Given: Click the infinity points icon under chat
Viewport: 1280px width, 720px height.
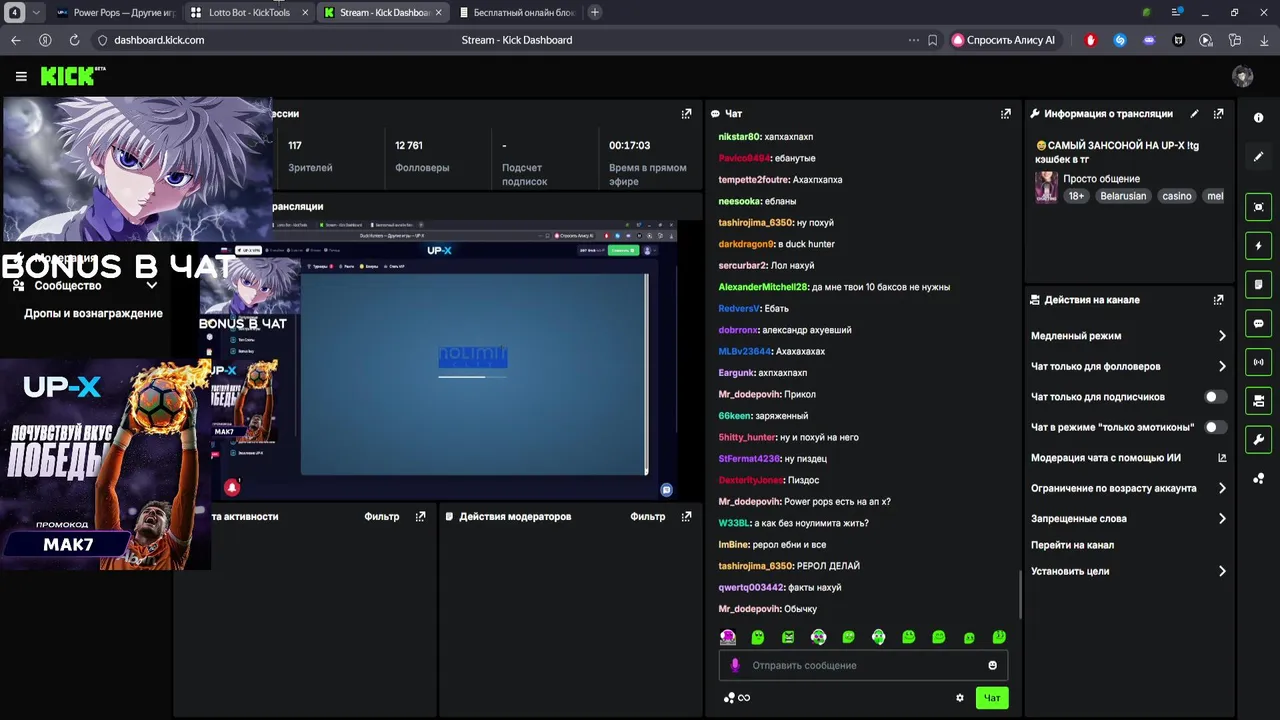Looking at the screenshot, I should [737, 698].
